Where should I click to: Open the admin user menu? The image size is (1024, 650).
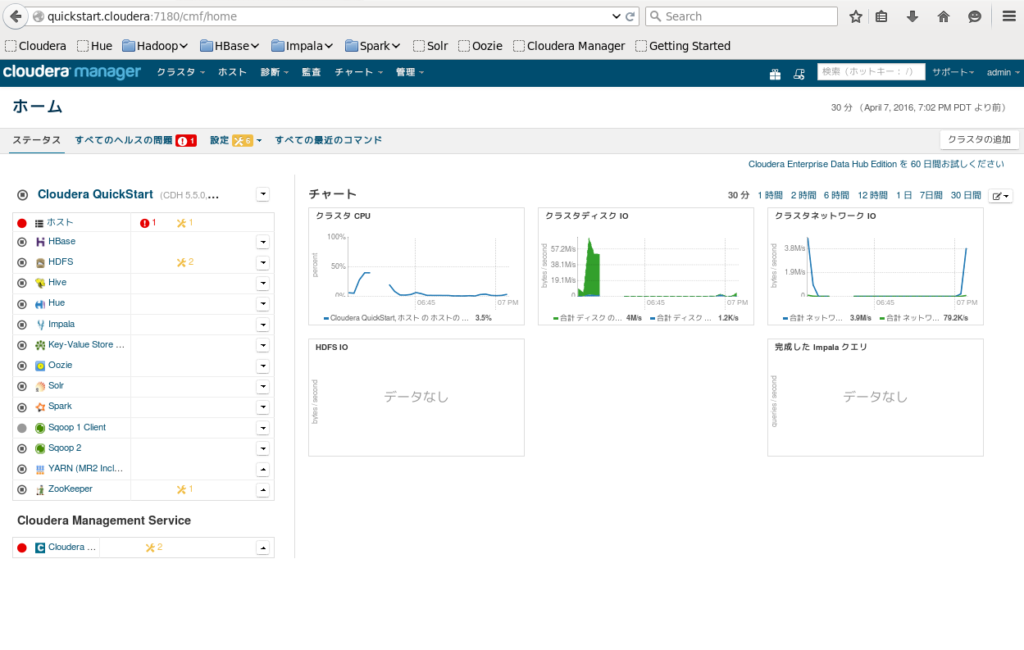click(1002, 73)
